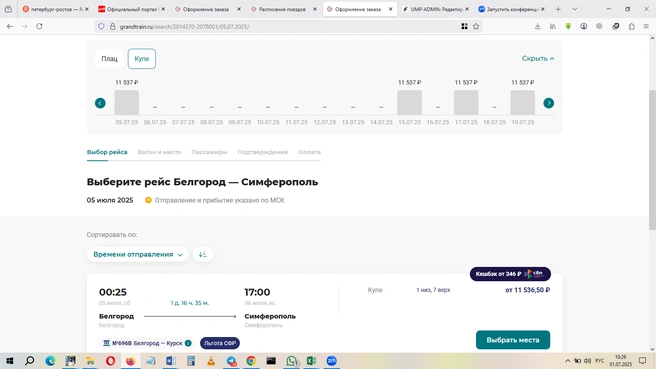The image size is (656, 369).
Task: Expand the browser tabs list chevron
Action: pyautogui.click(x=574, y=9)
